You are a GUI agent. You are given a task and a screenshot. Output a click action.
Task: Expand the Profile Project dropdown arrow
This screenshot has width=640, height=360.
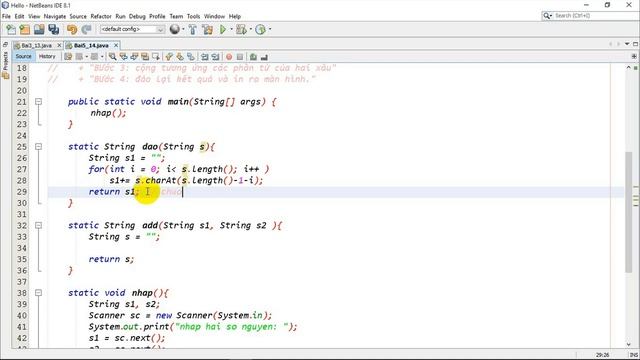[x=270, y=29]
